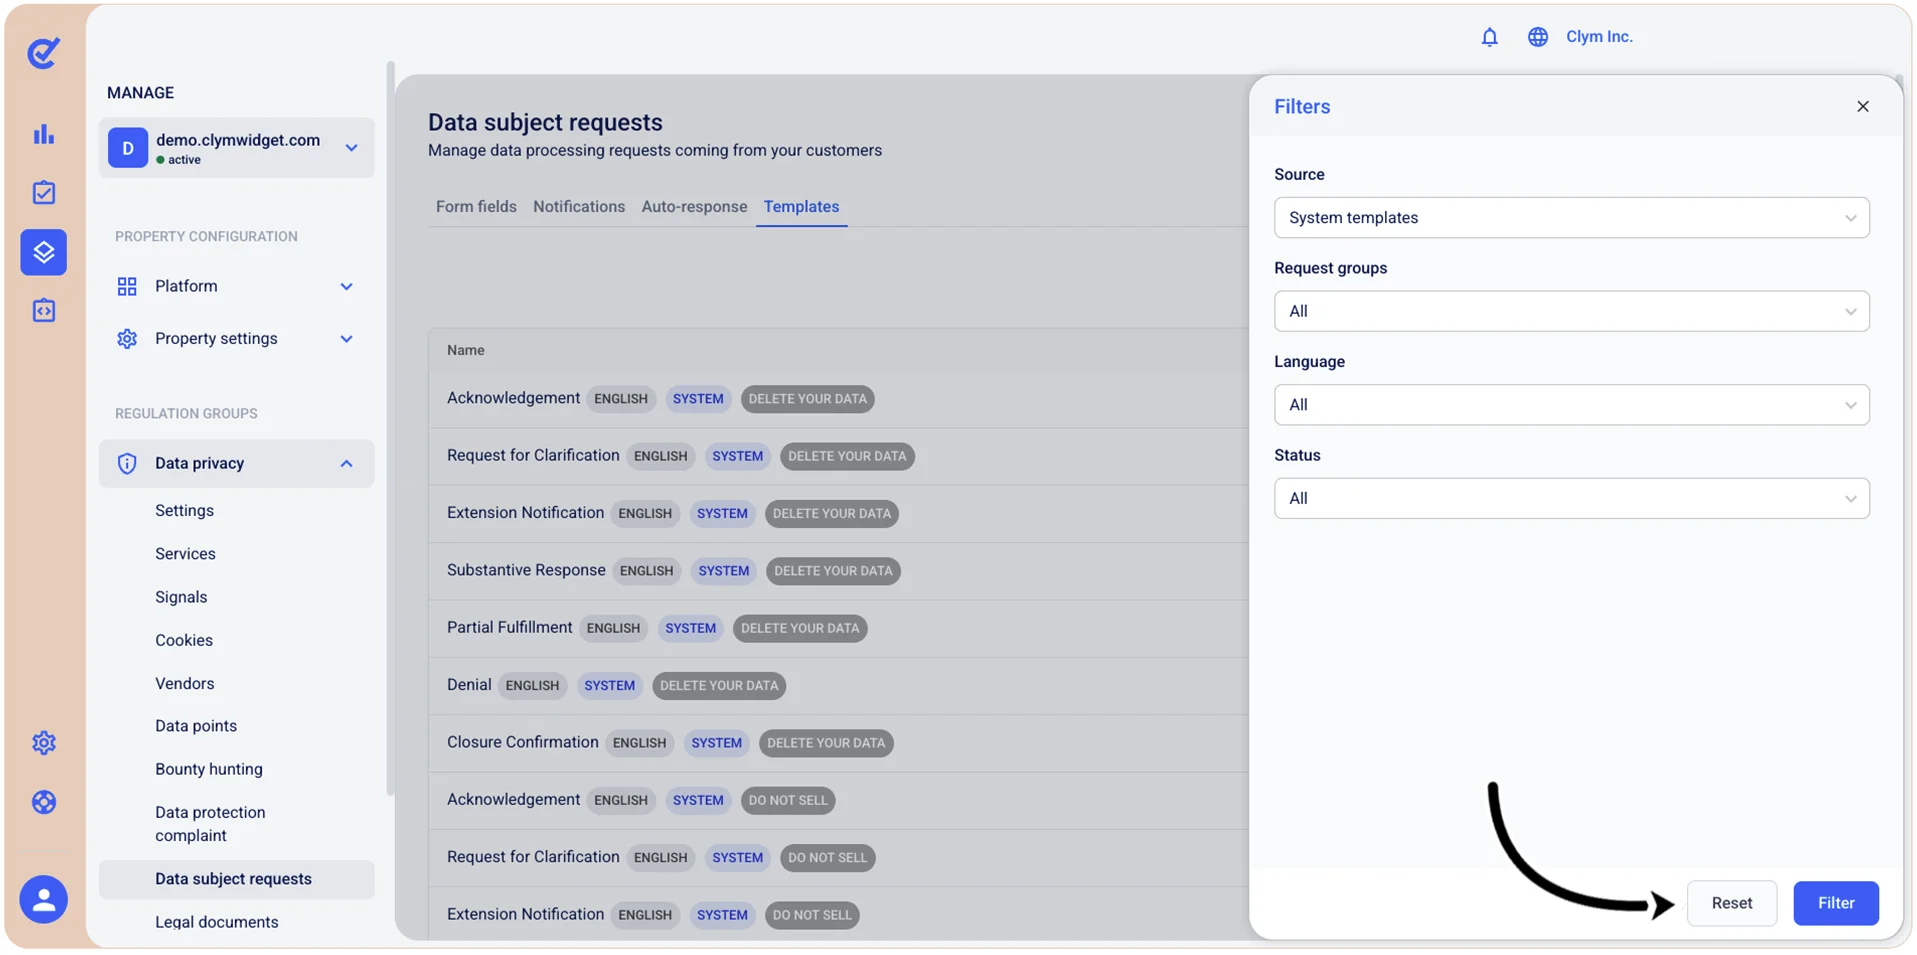Open Vendors in the sidebar
The image size is (1917, 955).
(x=184, y=684)
